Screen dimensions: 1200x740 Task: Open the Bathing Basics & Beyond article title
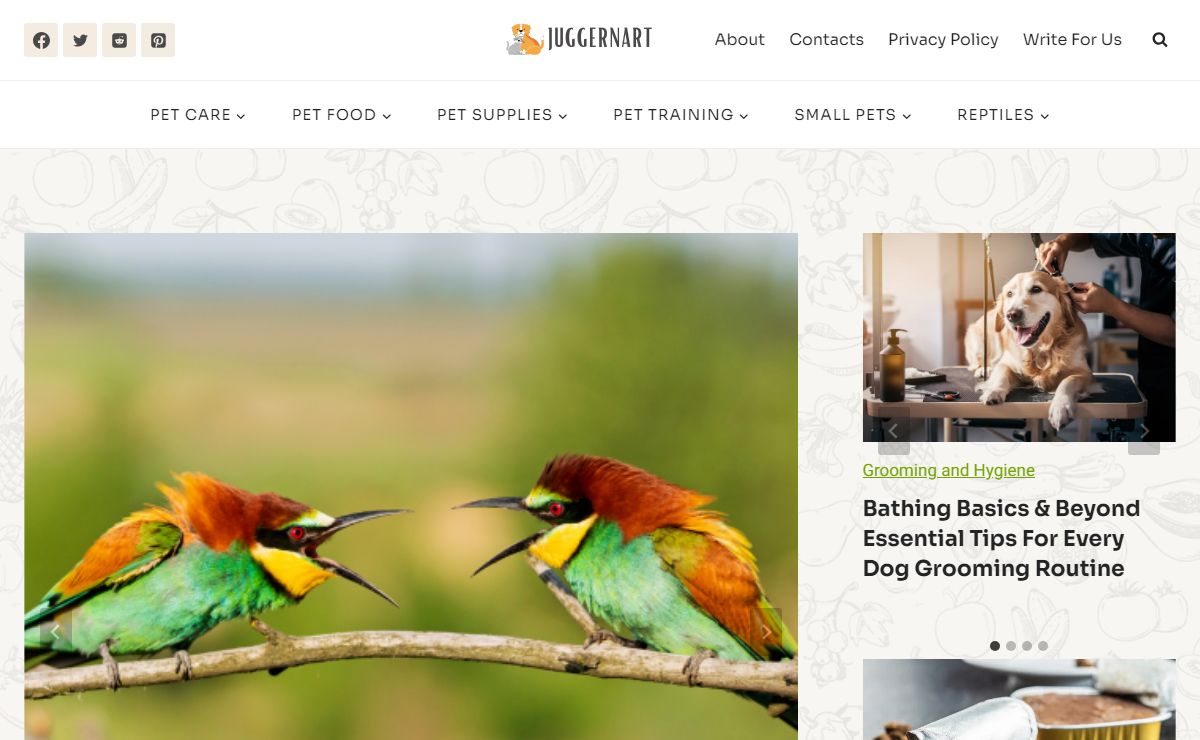[x=1001, y=538]
